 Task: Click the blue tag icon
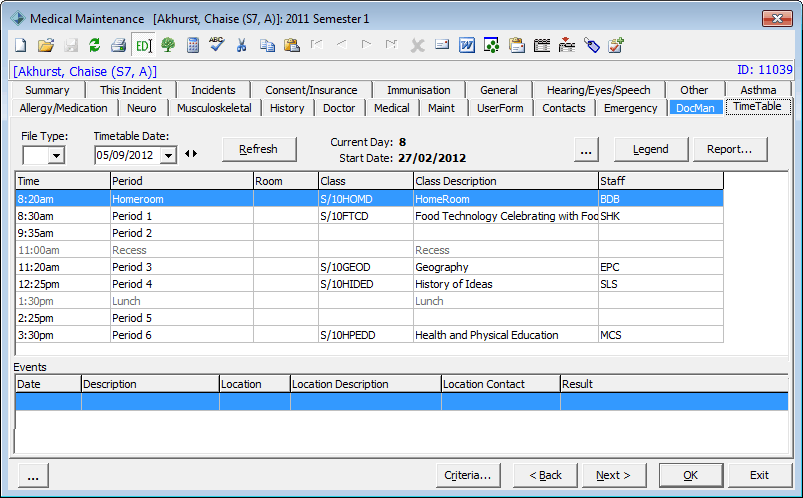(x=591, y=45)
